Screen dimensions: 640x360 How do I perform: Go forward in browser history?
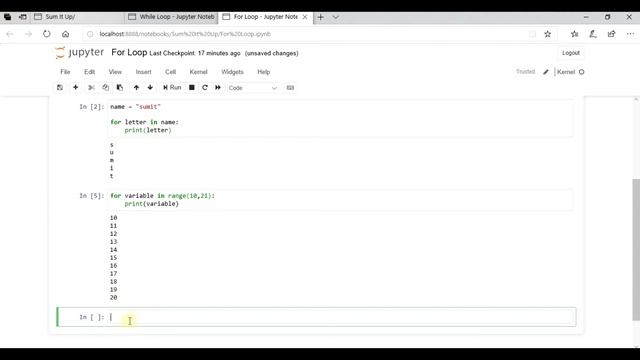tap(28, 34)
